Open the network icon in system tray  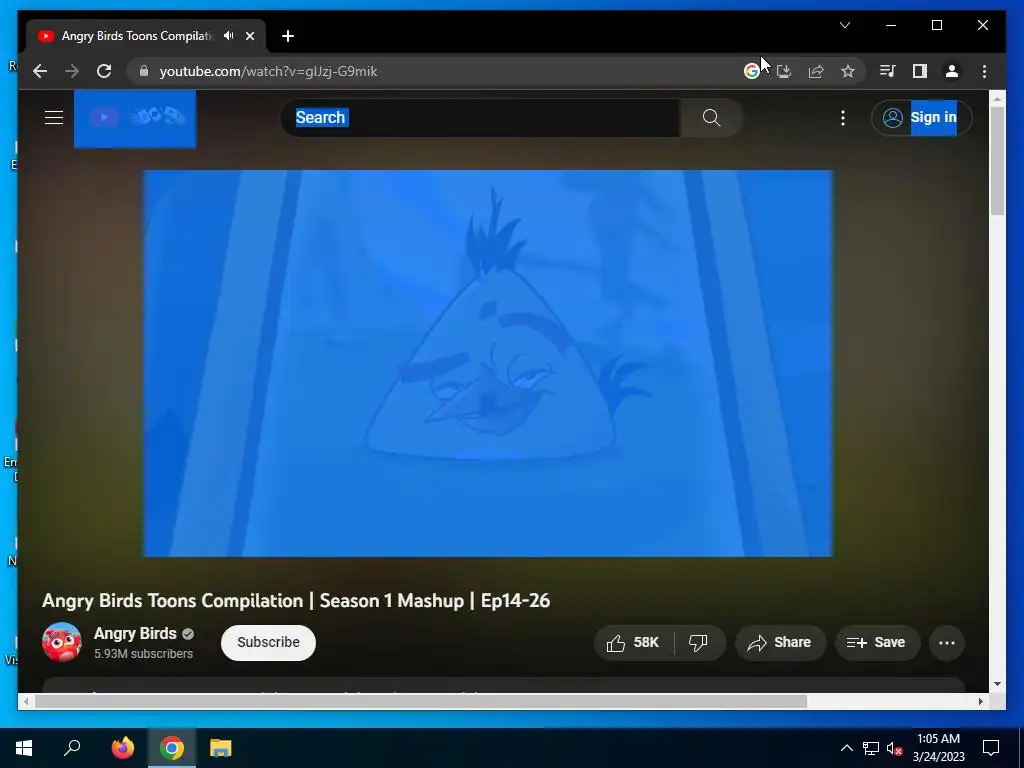click(871, 748)
